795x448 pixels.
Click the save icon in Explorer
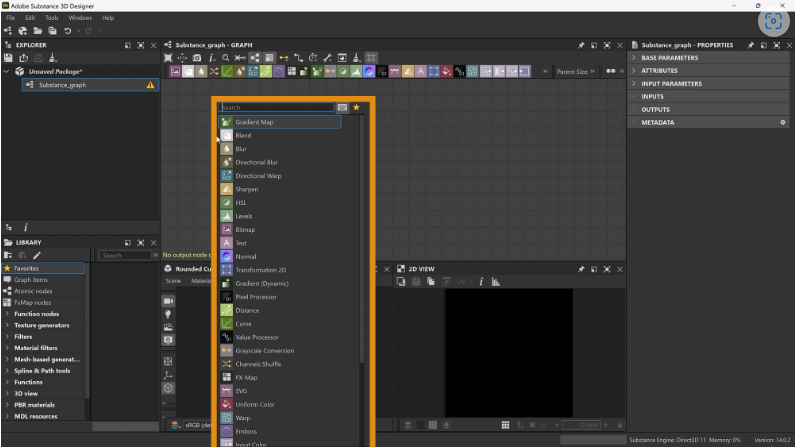coord(8,58)
